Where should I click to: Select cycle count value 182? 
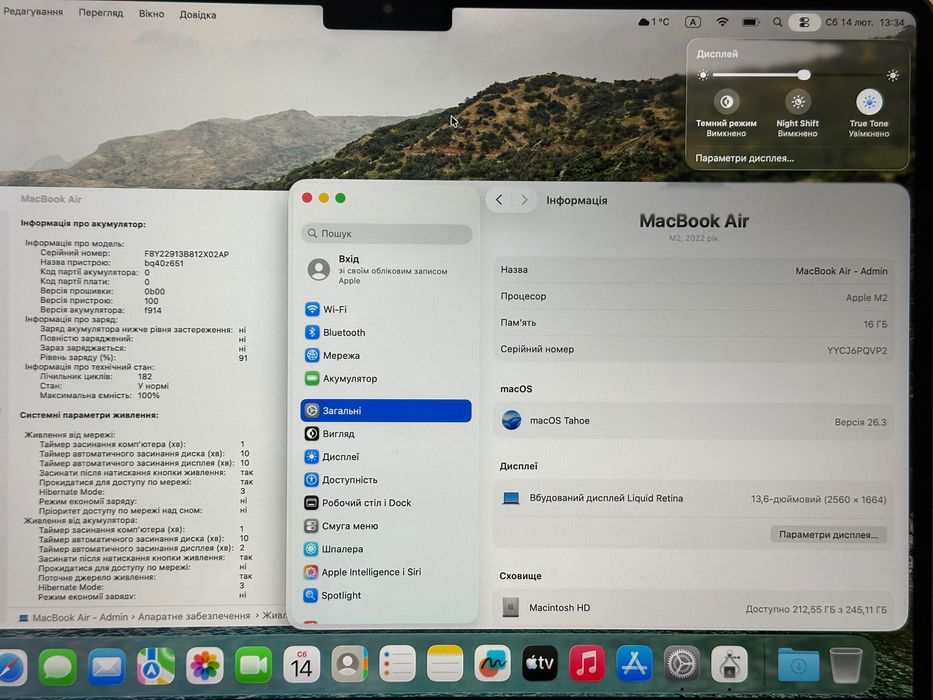(145, 376)
